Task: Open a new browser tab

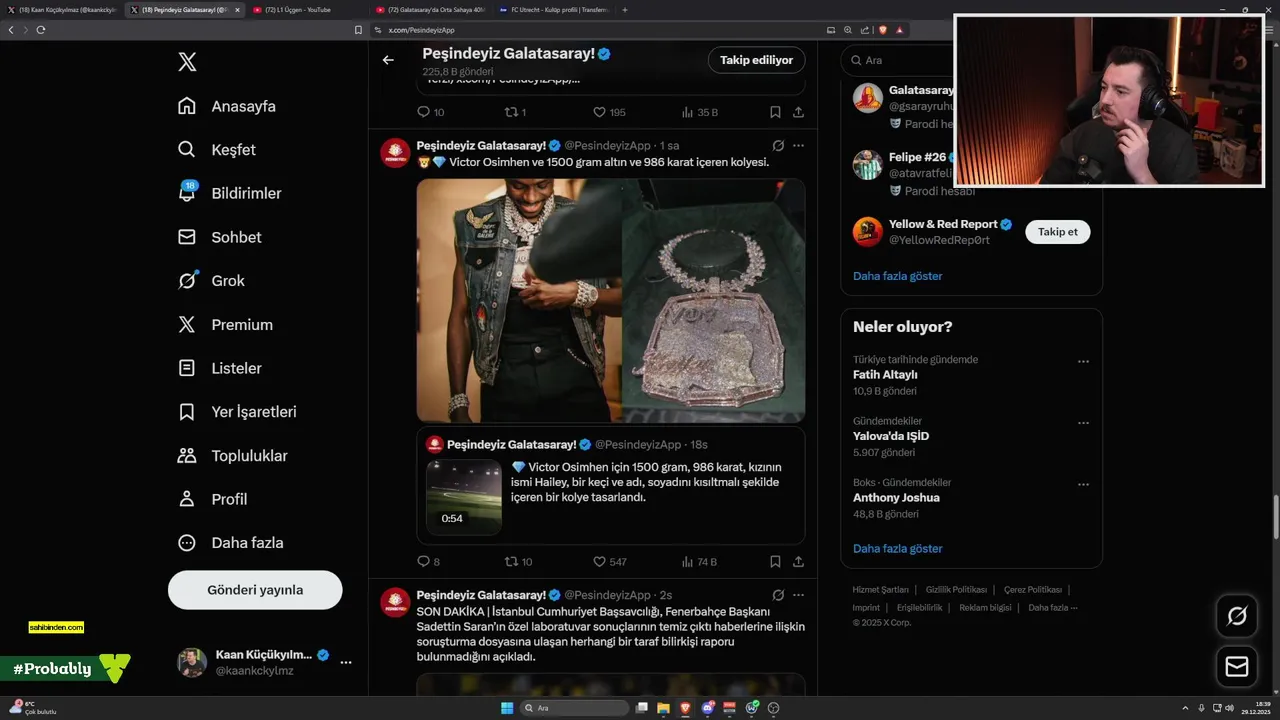Action: pos(625,10)
